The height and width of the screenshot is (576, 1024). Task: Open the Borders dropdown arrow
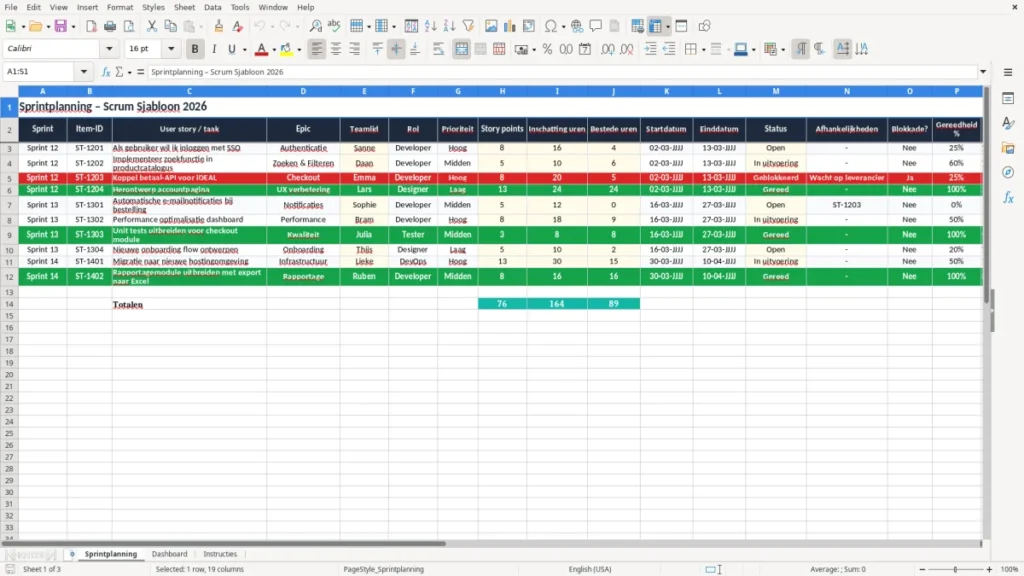tap(703, 50)
